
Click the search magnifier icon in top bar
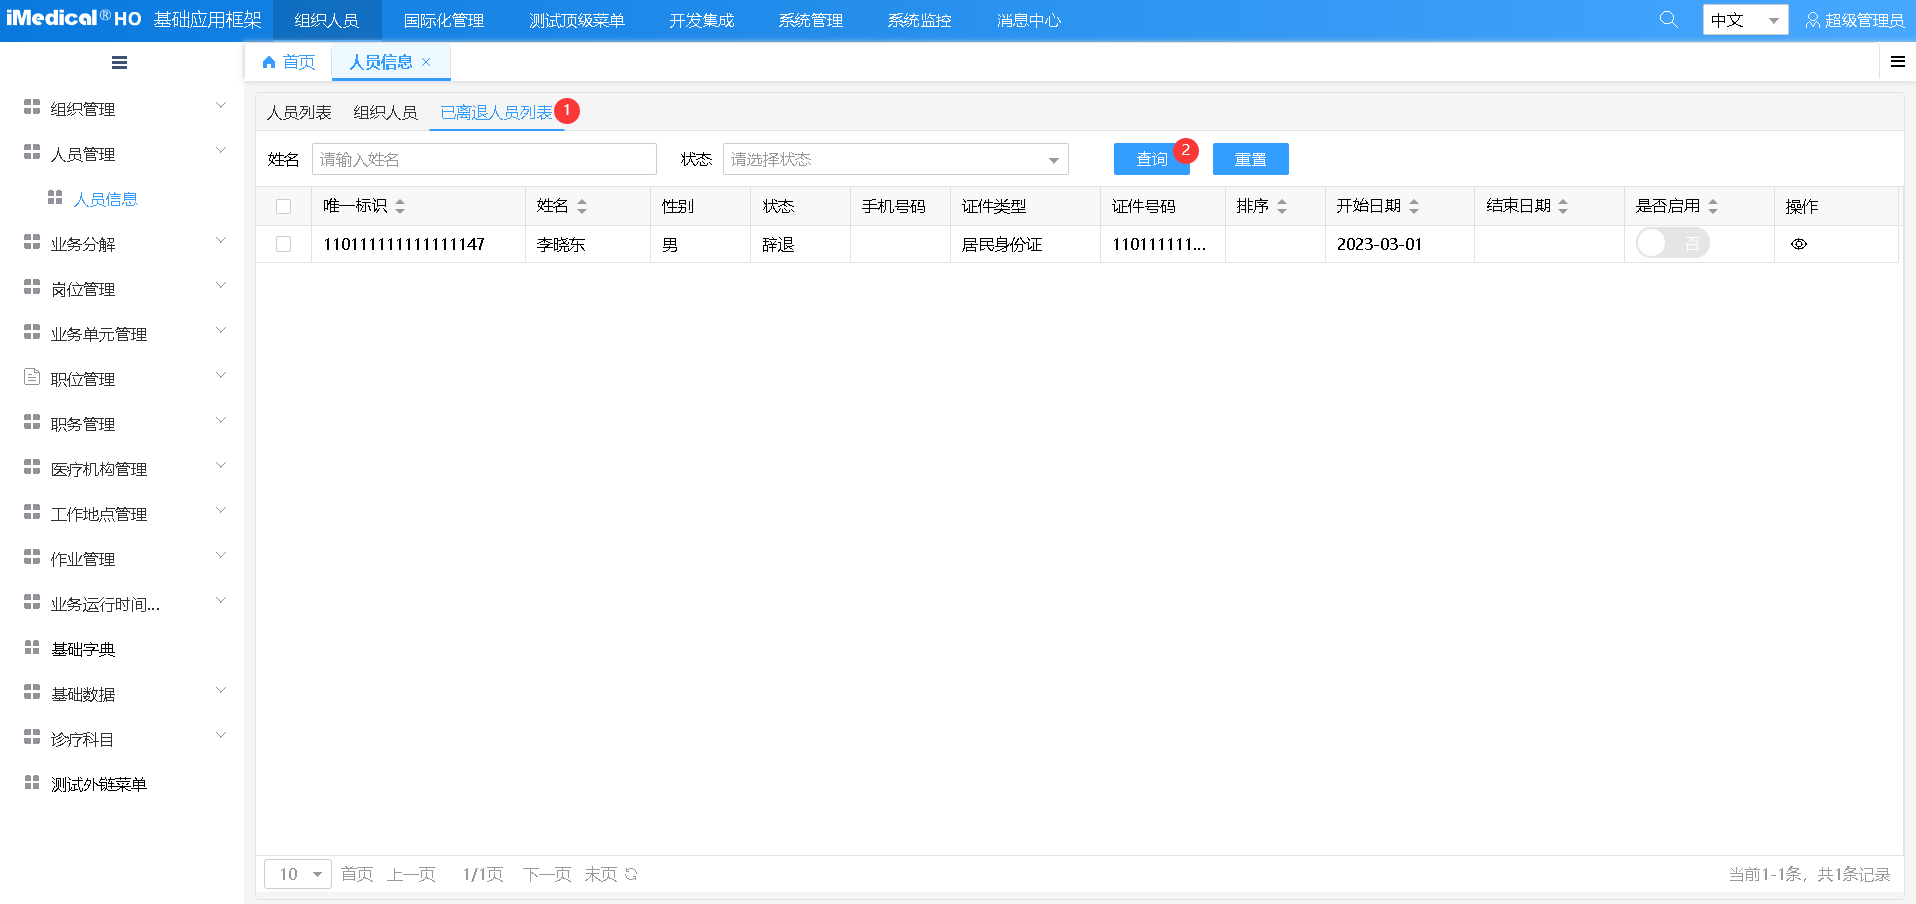1668,18
